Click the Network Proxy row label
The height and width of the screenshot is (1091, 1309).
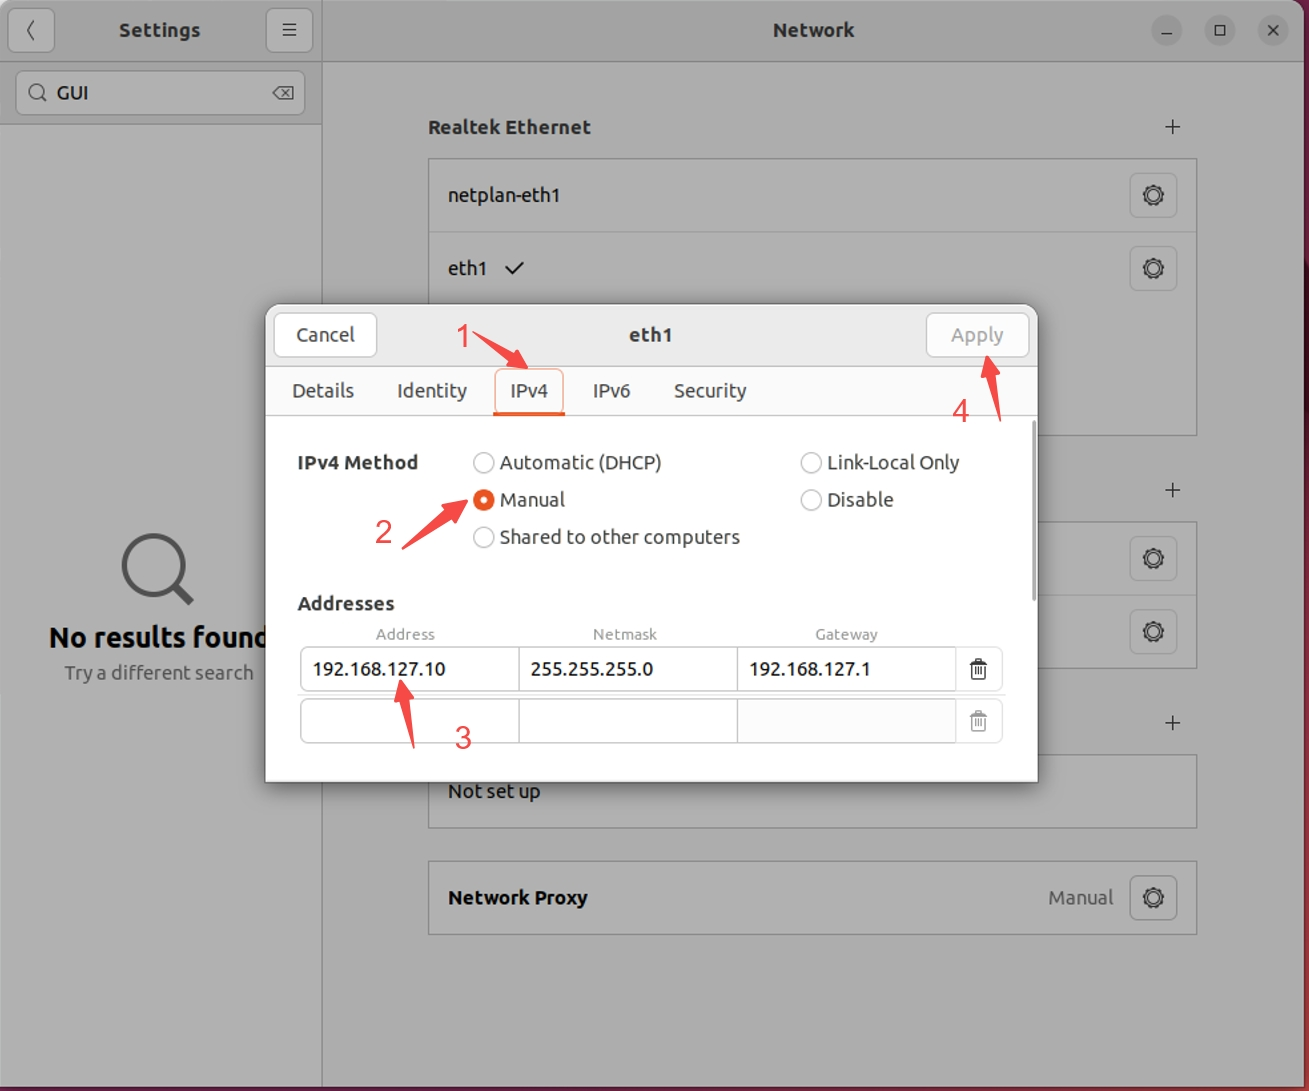518,898
